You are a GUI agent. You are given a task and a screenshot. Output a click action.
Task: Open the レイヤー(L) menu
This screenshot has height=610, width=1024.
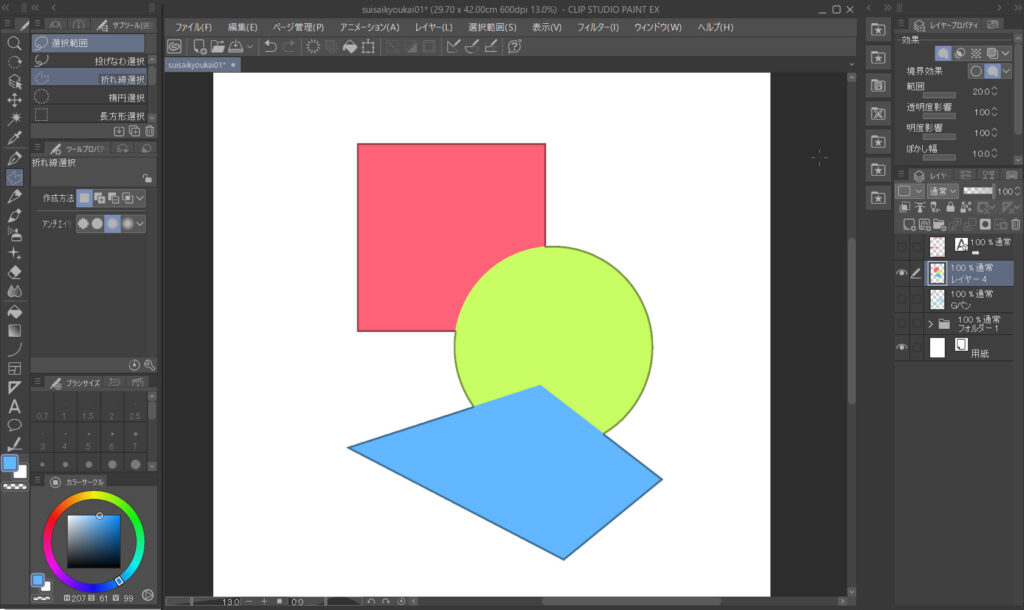[x=433, y=26]
